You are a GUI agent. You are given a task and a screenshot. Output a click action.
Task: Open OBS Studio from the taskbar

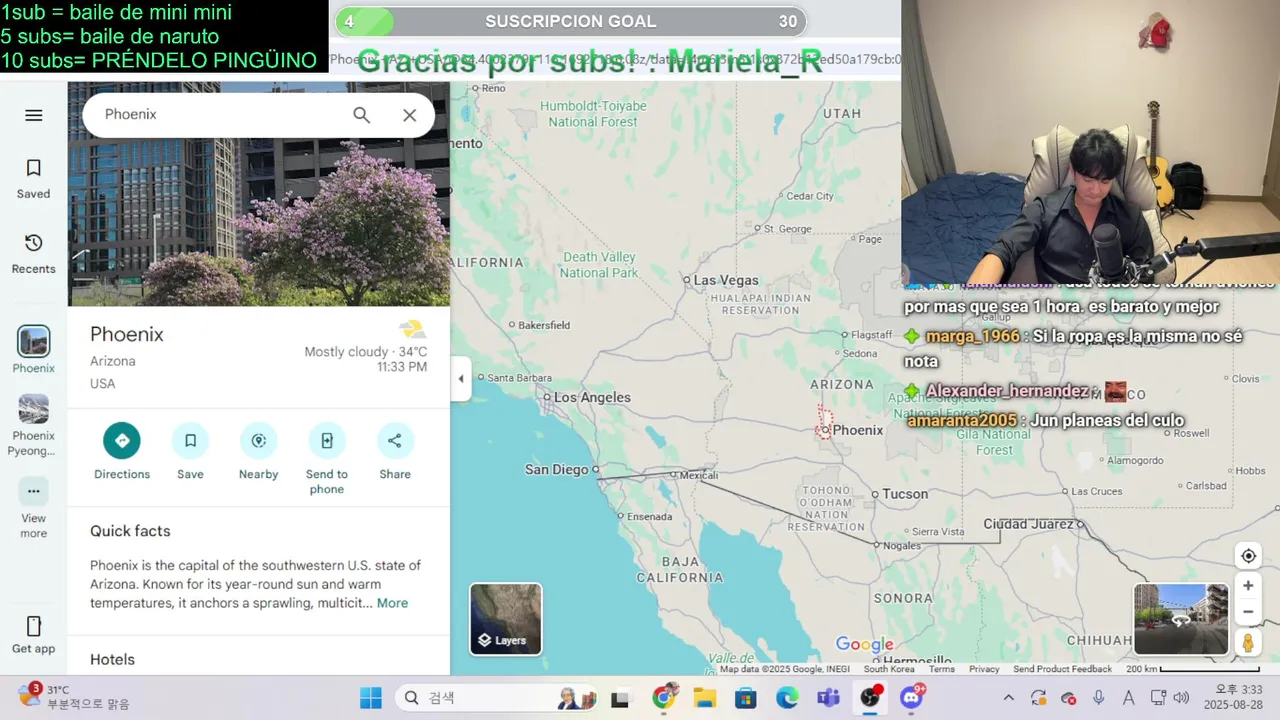tap(870, 697)
